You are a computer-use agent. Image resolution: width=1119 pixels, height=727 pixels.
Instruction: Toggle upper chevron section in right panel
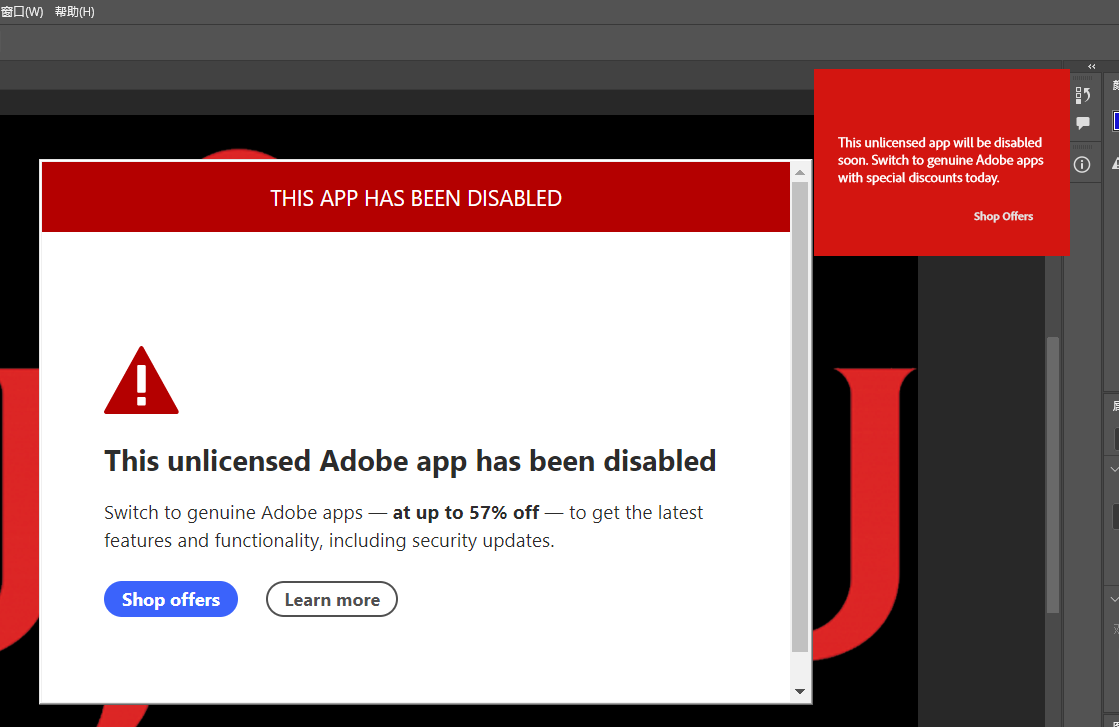pyautogui.click(x=1114, y=468)
